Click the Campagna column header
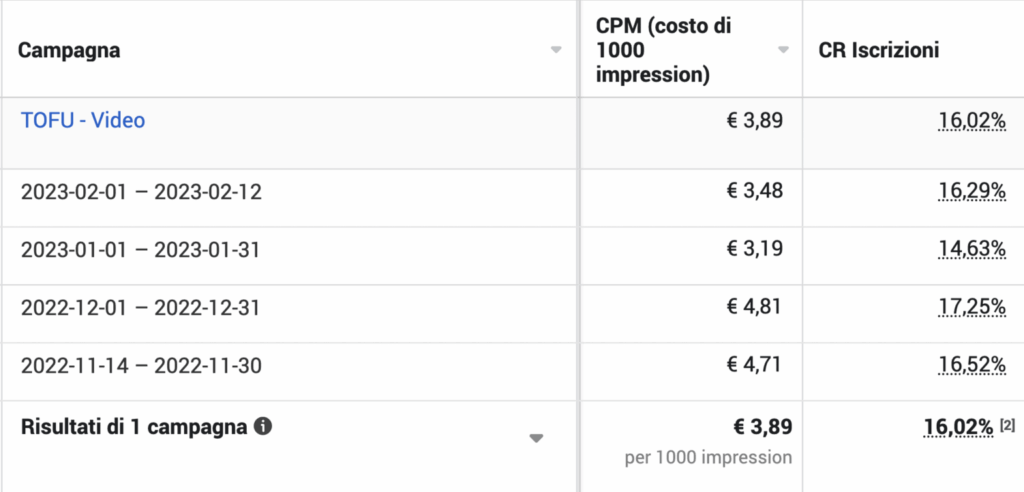The image size is (1024, 492). [70, 50]
